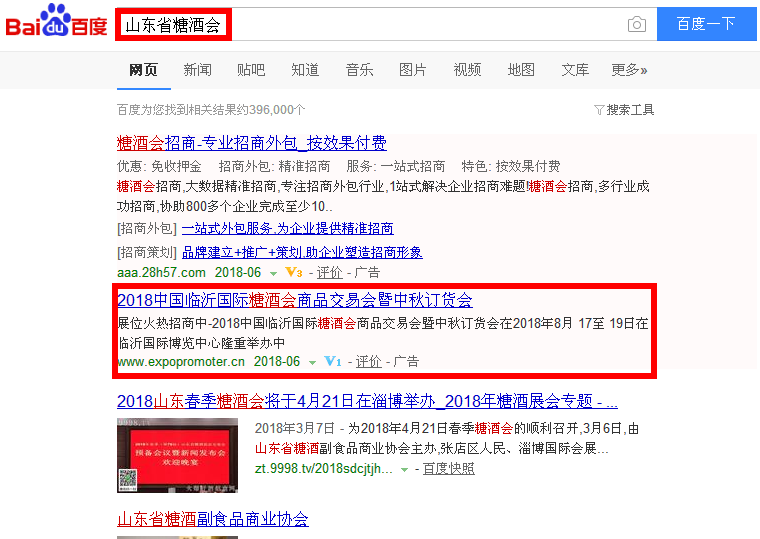
Task: Select the 地图 tab
Action: click(521, 70)
